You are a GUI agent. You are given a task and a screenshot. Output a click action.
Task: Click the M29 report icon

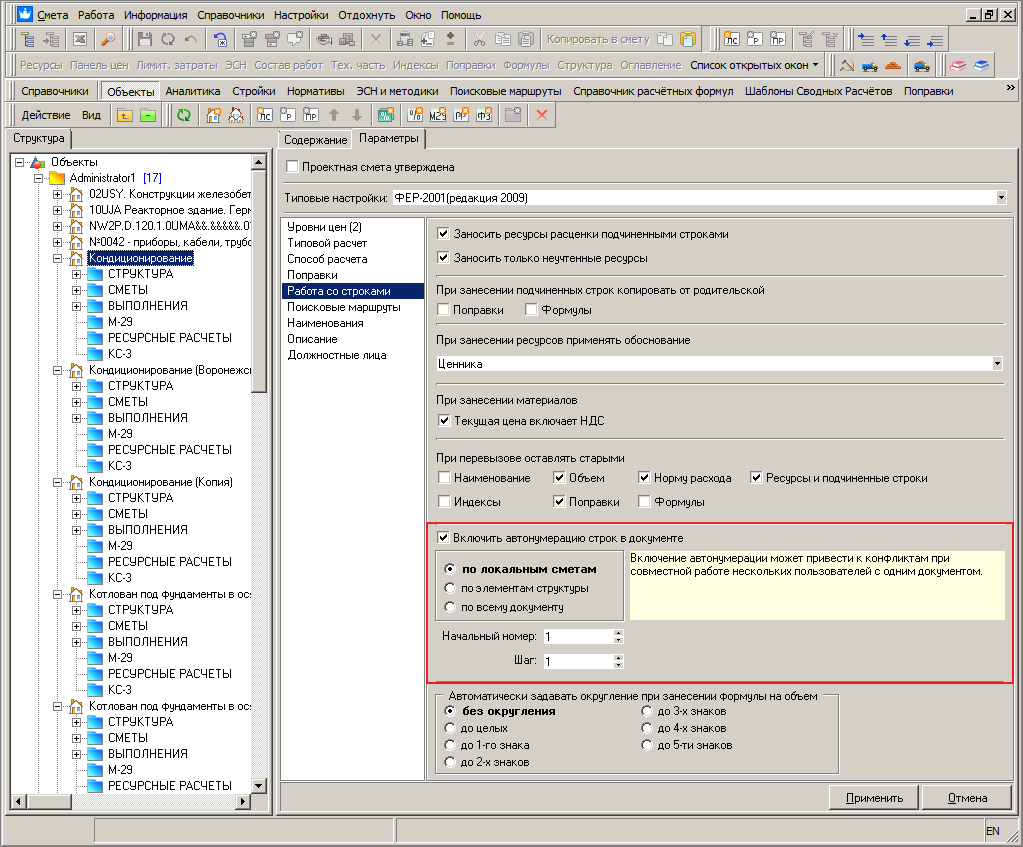click(x=436, y=115)
